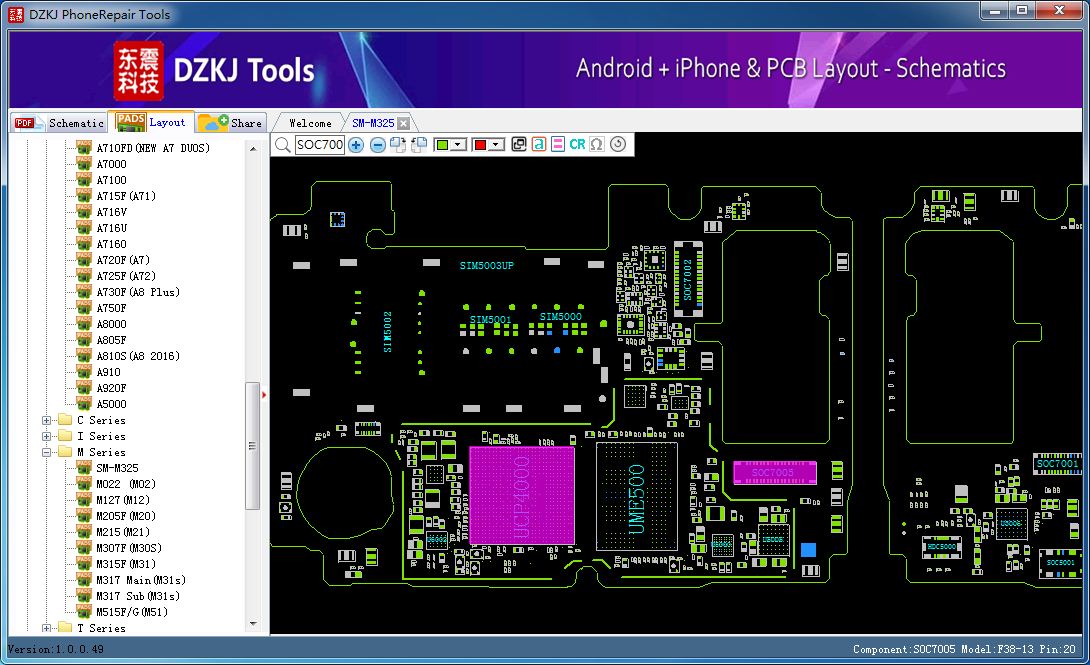Screen dimensions: 1090x665
Task: Switch to the Schematic tab
Action: click(60, 123)
